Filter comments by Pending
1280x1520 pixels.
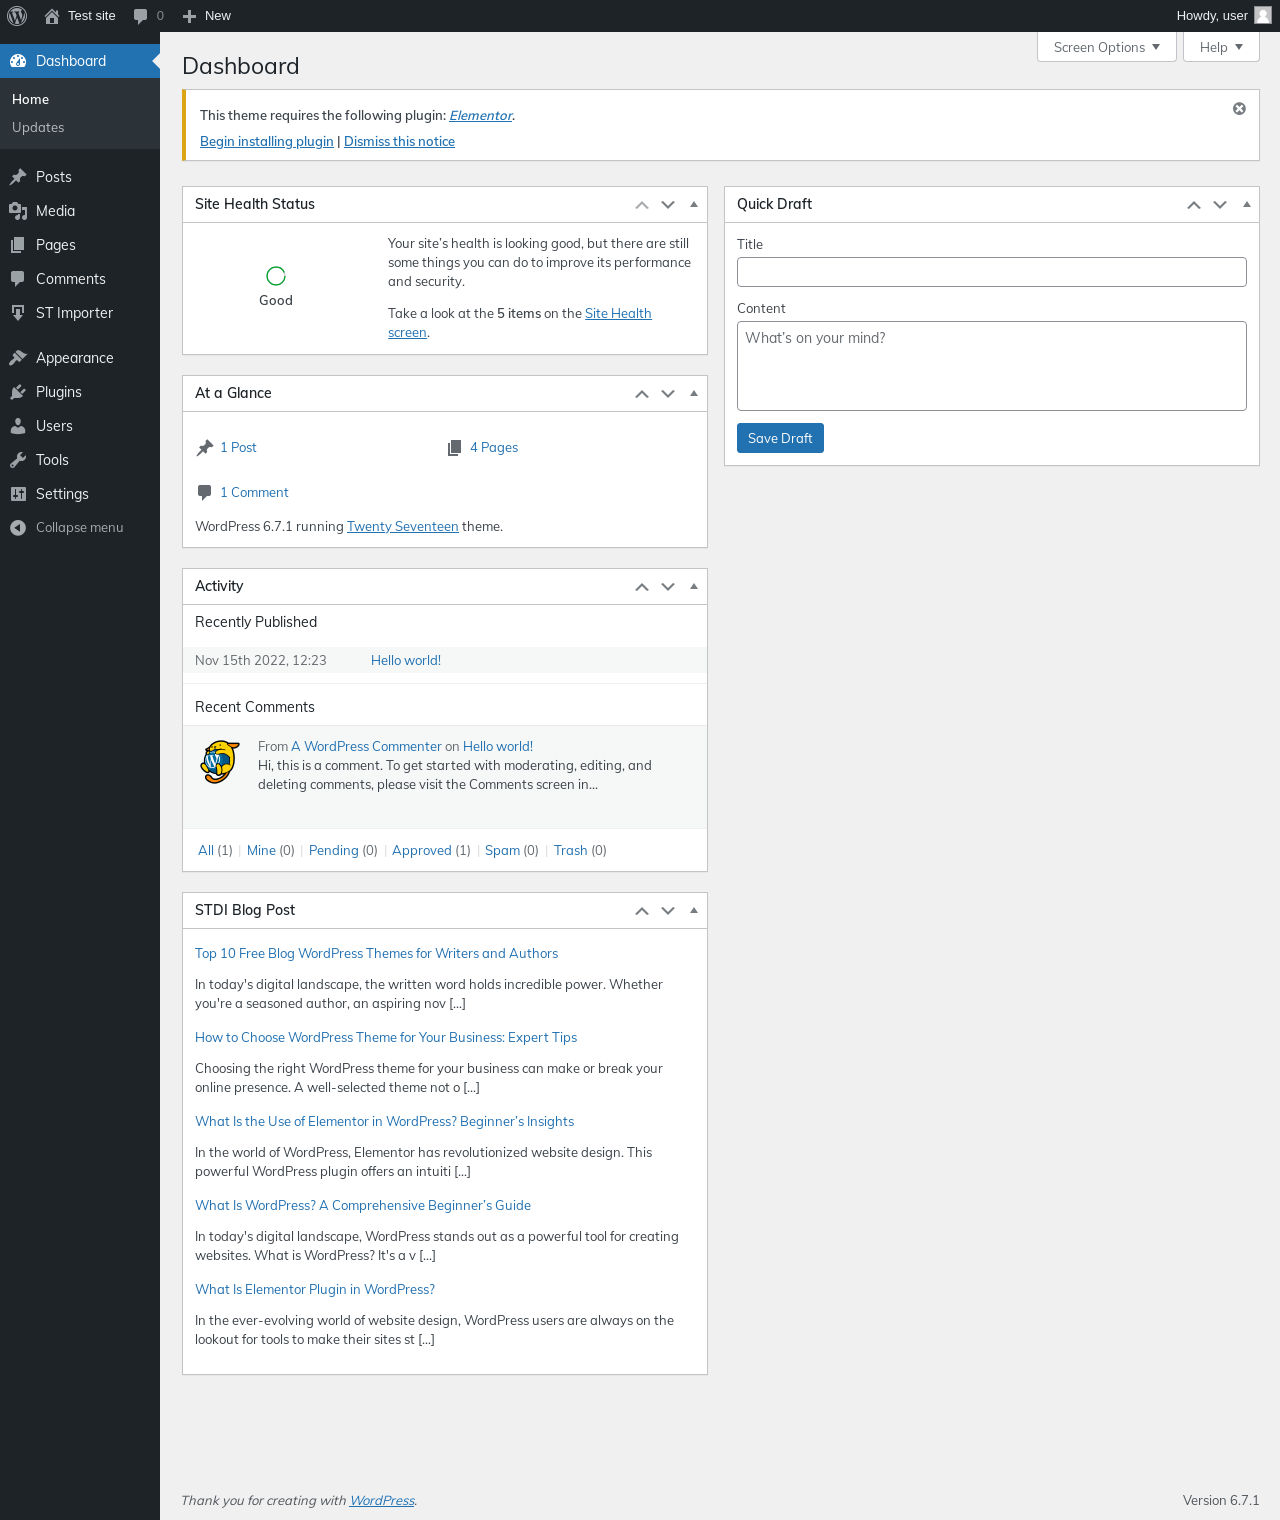coord(333,851)
